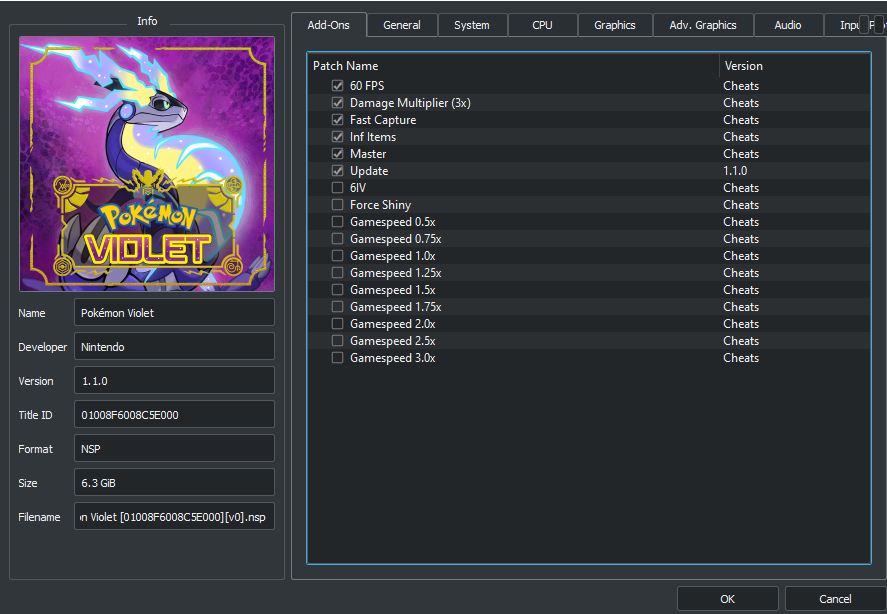Tick the Gamespeed 1.75x checkbox

337,306
